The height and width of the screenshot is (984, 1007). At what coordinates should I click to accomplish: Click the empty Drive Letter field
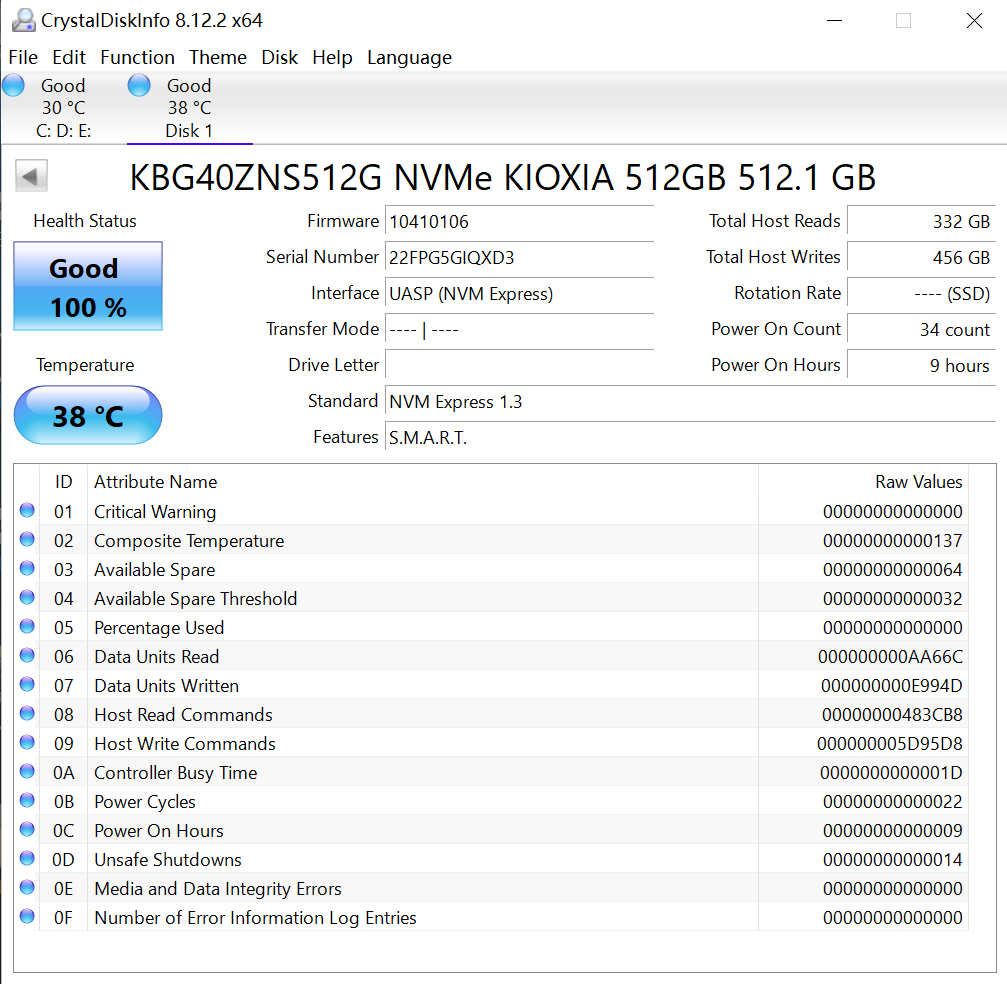(x=519, y=365)
